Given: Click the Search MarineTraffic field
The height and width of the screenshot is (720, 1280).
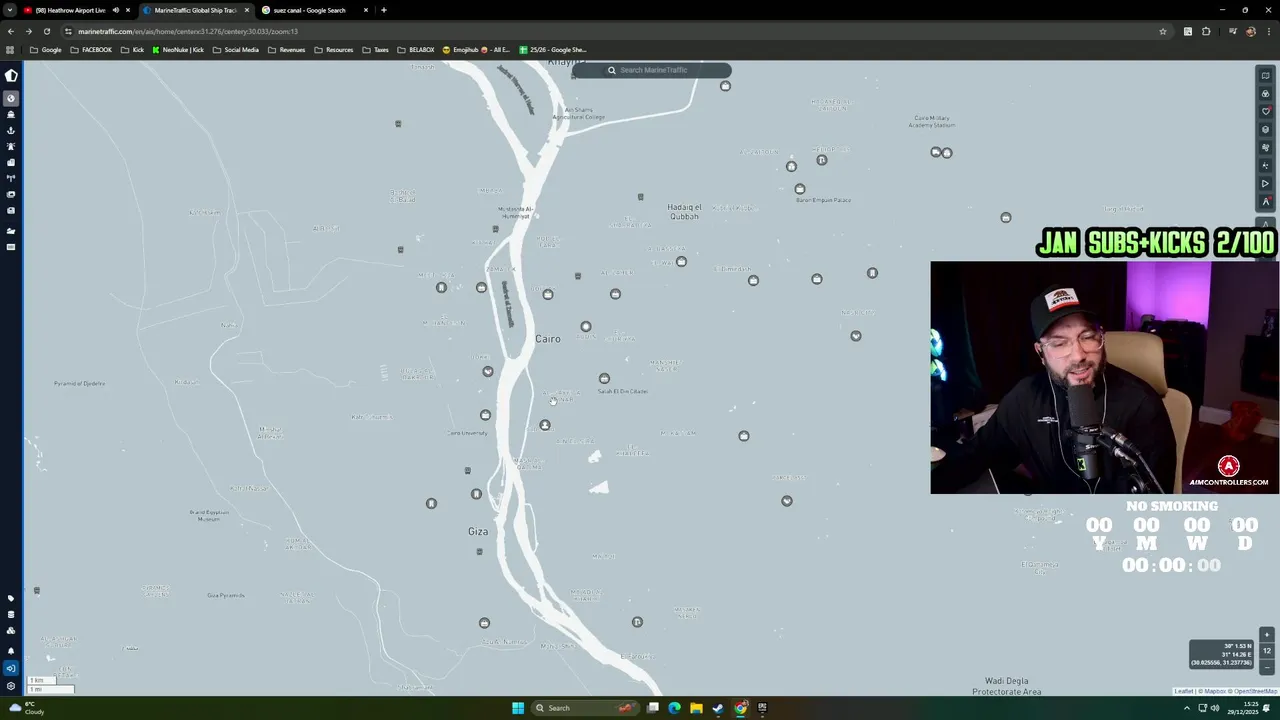Looking at the screenshot, I should click(x=651, y=70).
